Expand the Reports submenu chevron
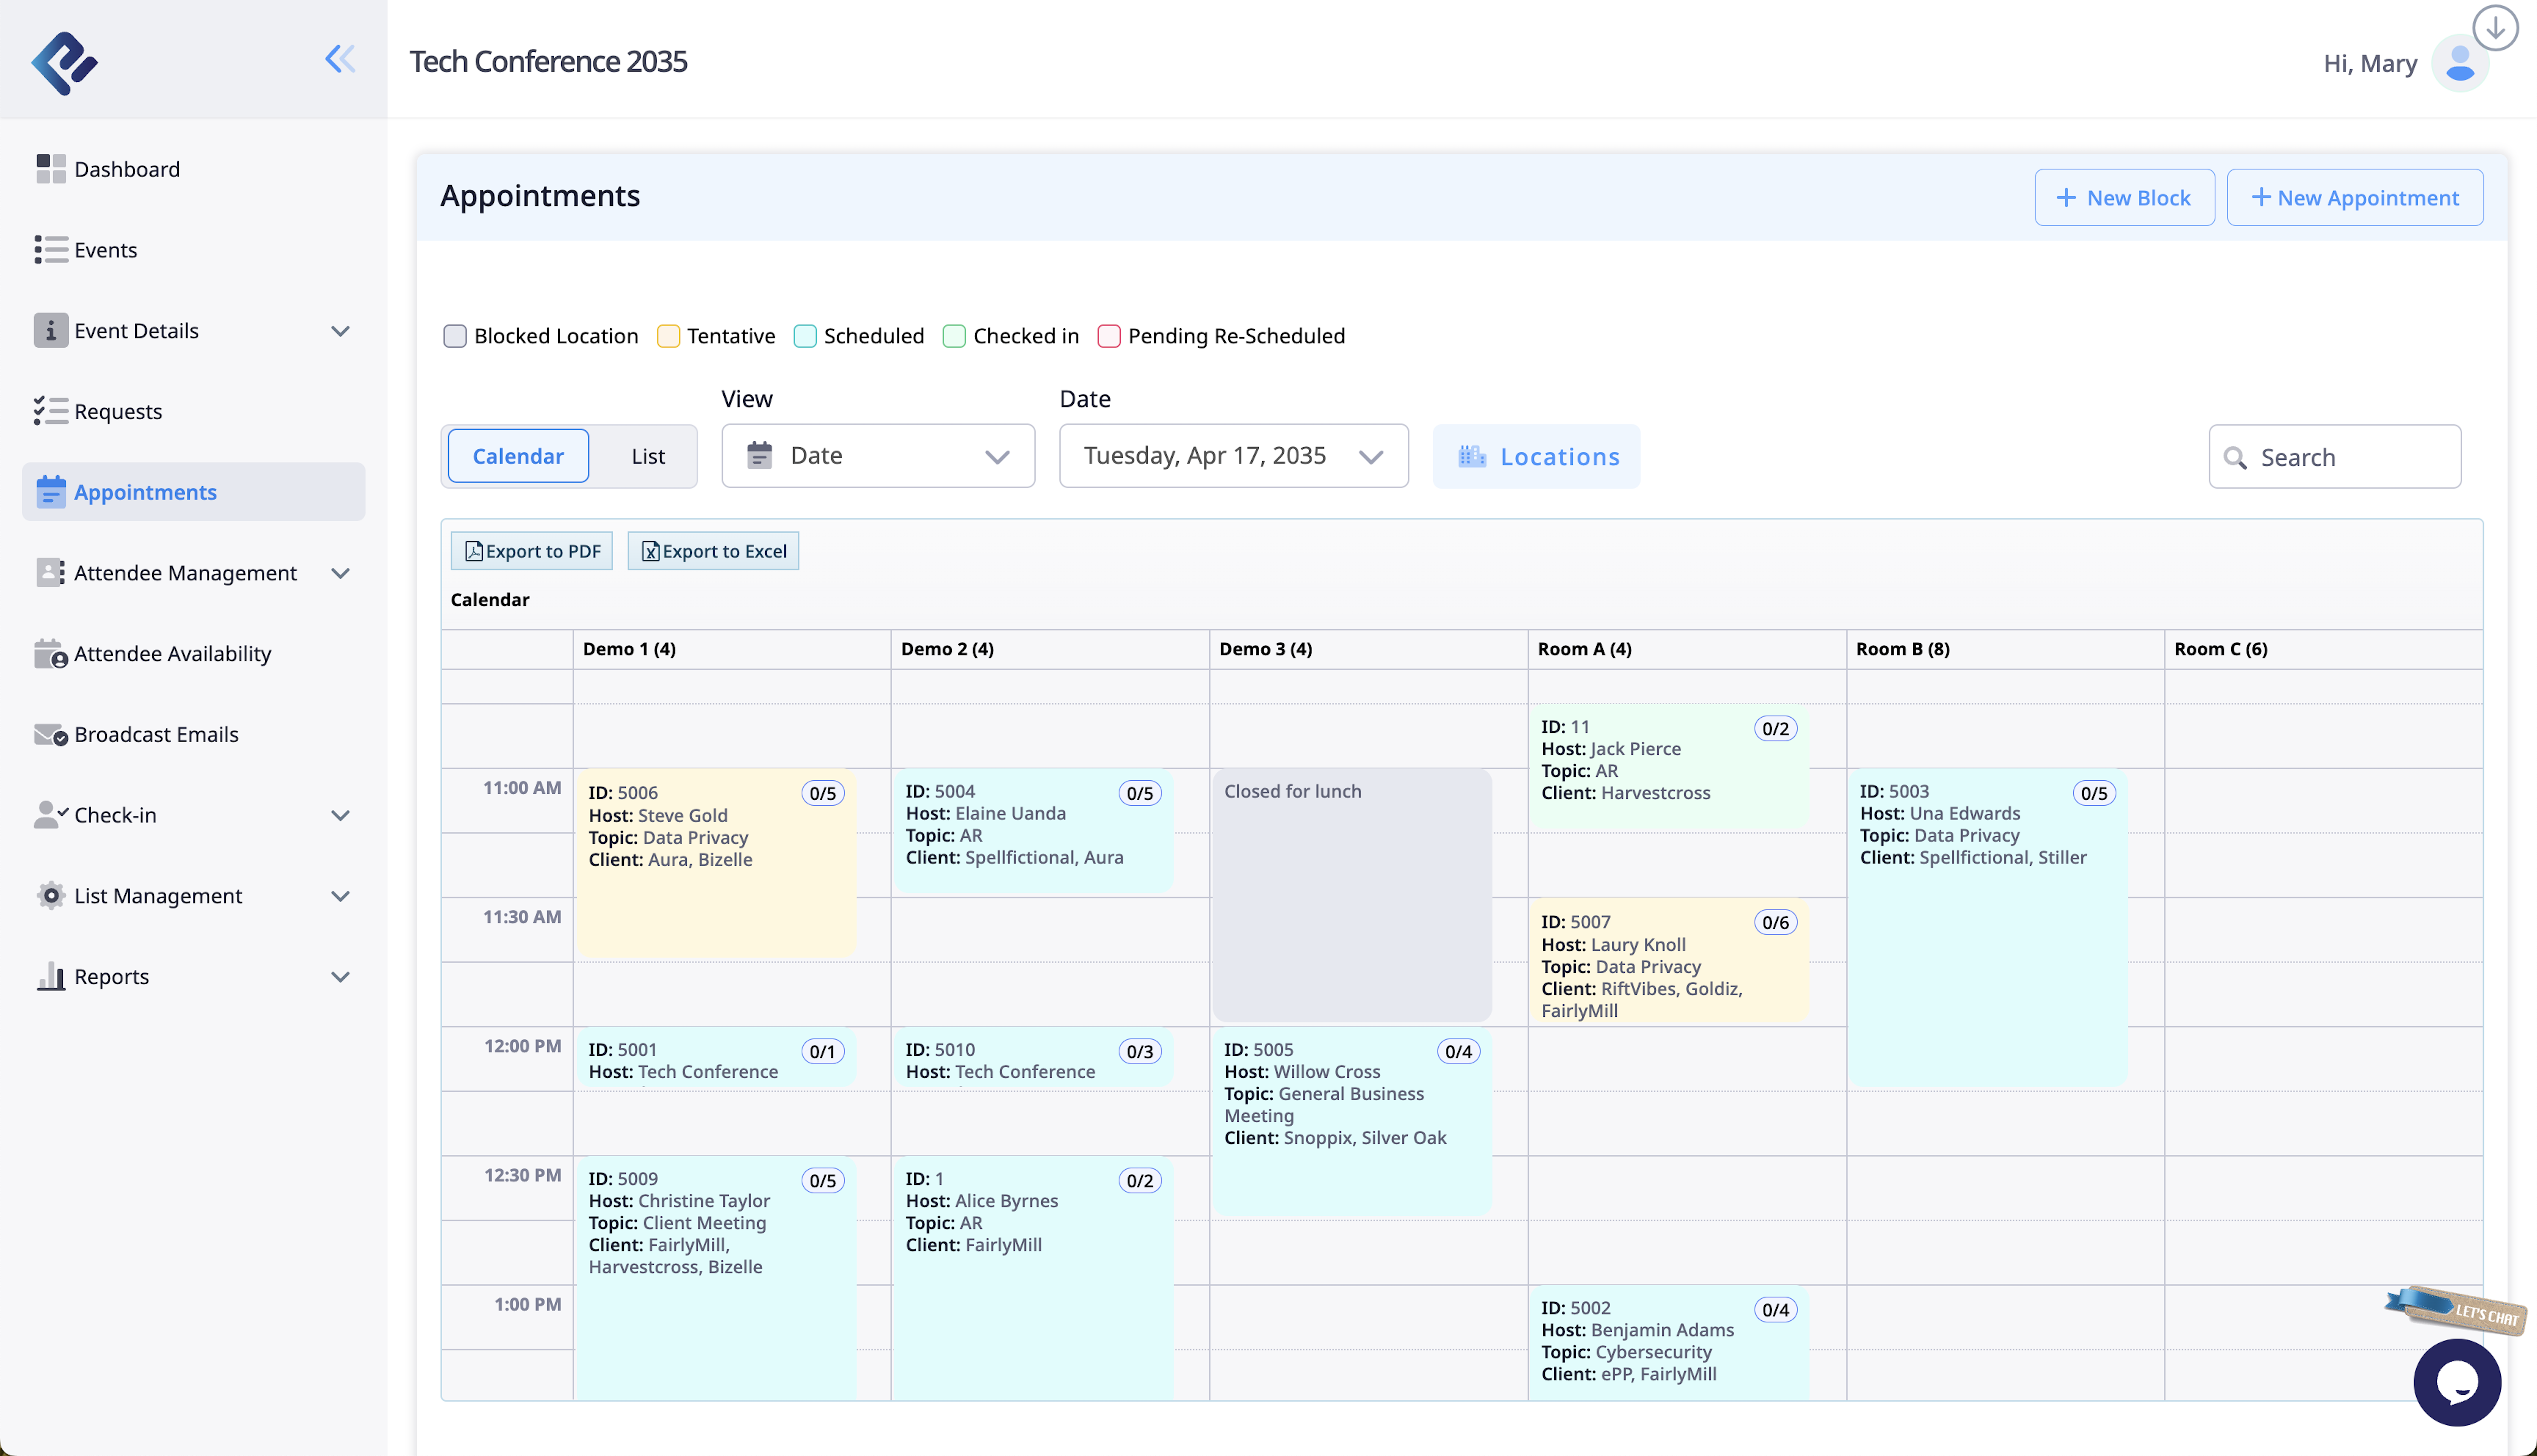 [340, 977]
